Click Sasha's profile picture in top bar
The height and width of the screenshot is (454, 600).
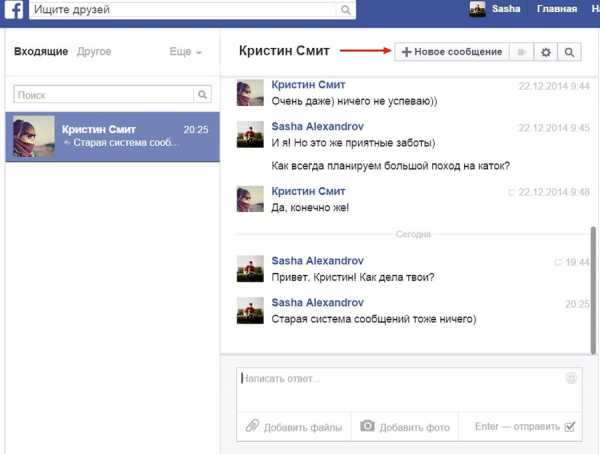pos(477,9)
